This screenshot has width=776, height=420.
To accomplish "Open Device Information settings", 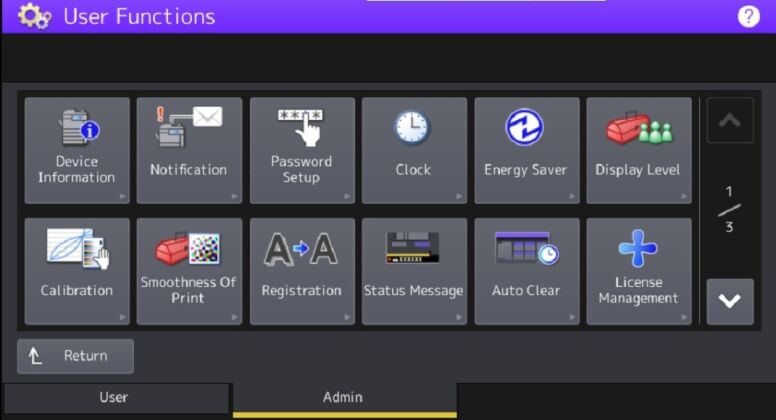I will [x=77, y=150].
